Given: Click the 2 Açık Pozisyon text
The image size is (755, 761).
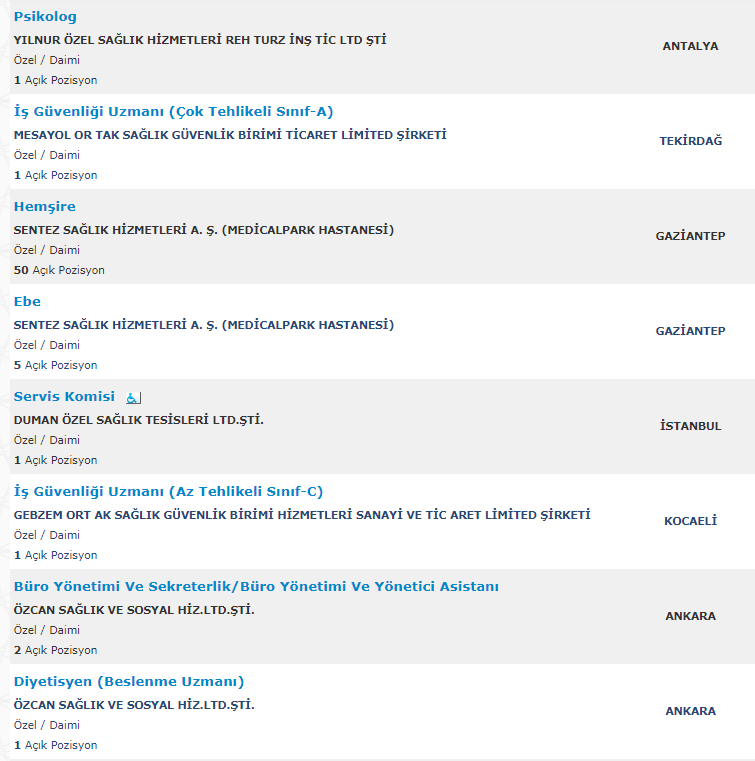Looking at the screenshot, I should click(x=56, y=650).
